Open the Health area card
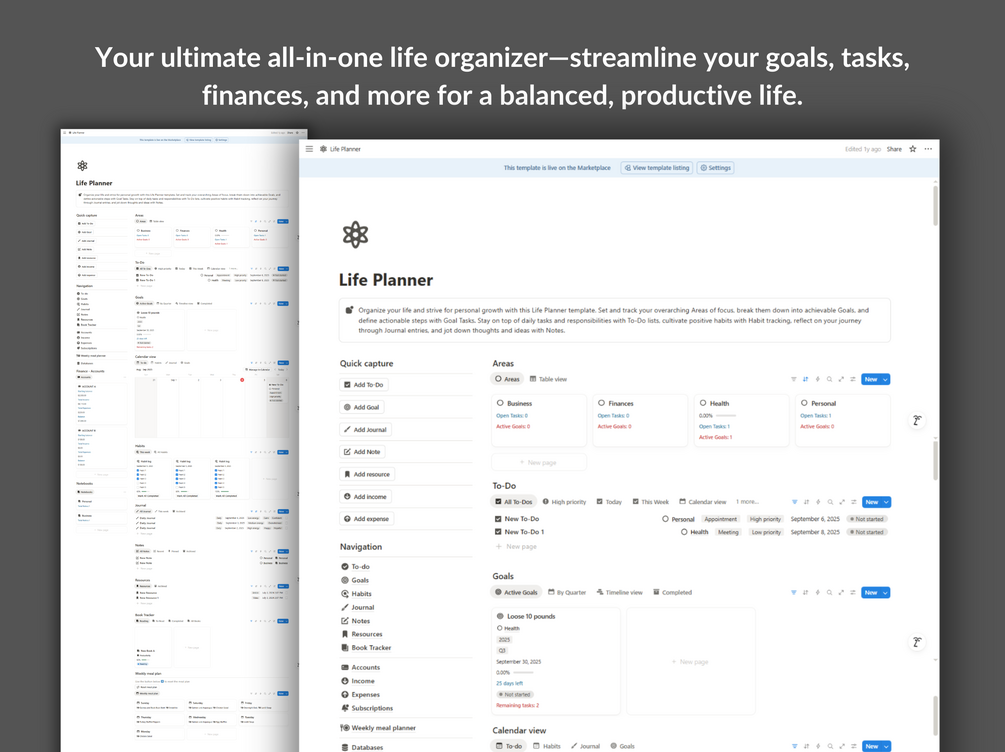The height and width of the screenshot is (752, 1005). (742, 420)
